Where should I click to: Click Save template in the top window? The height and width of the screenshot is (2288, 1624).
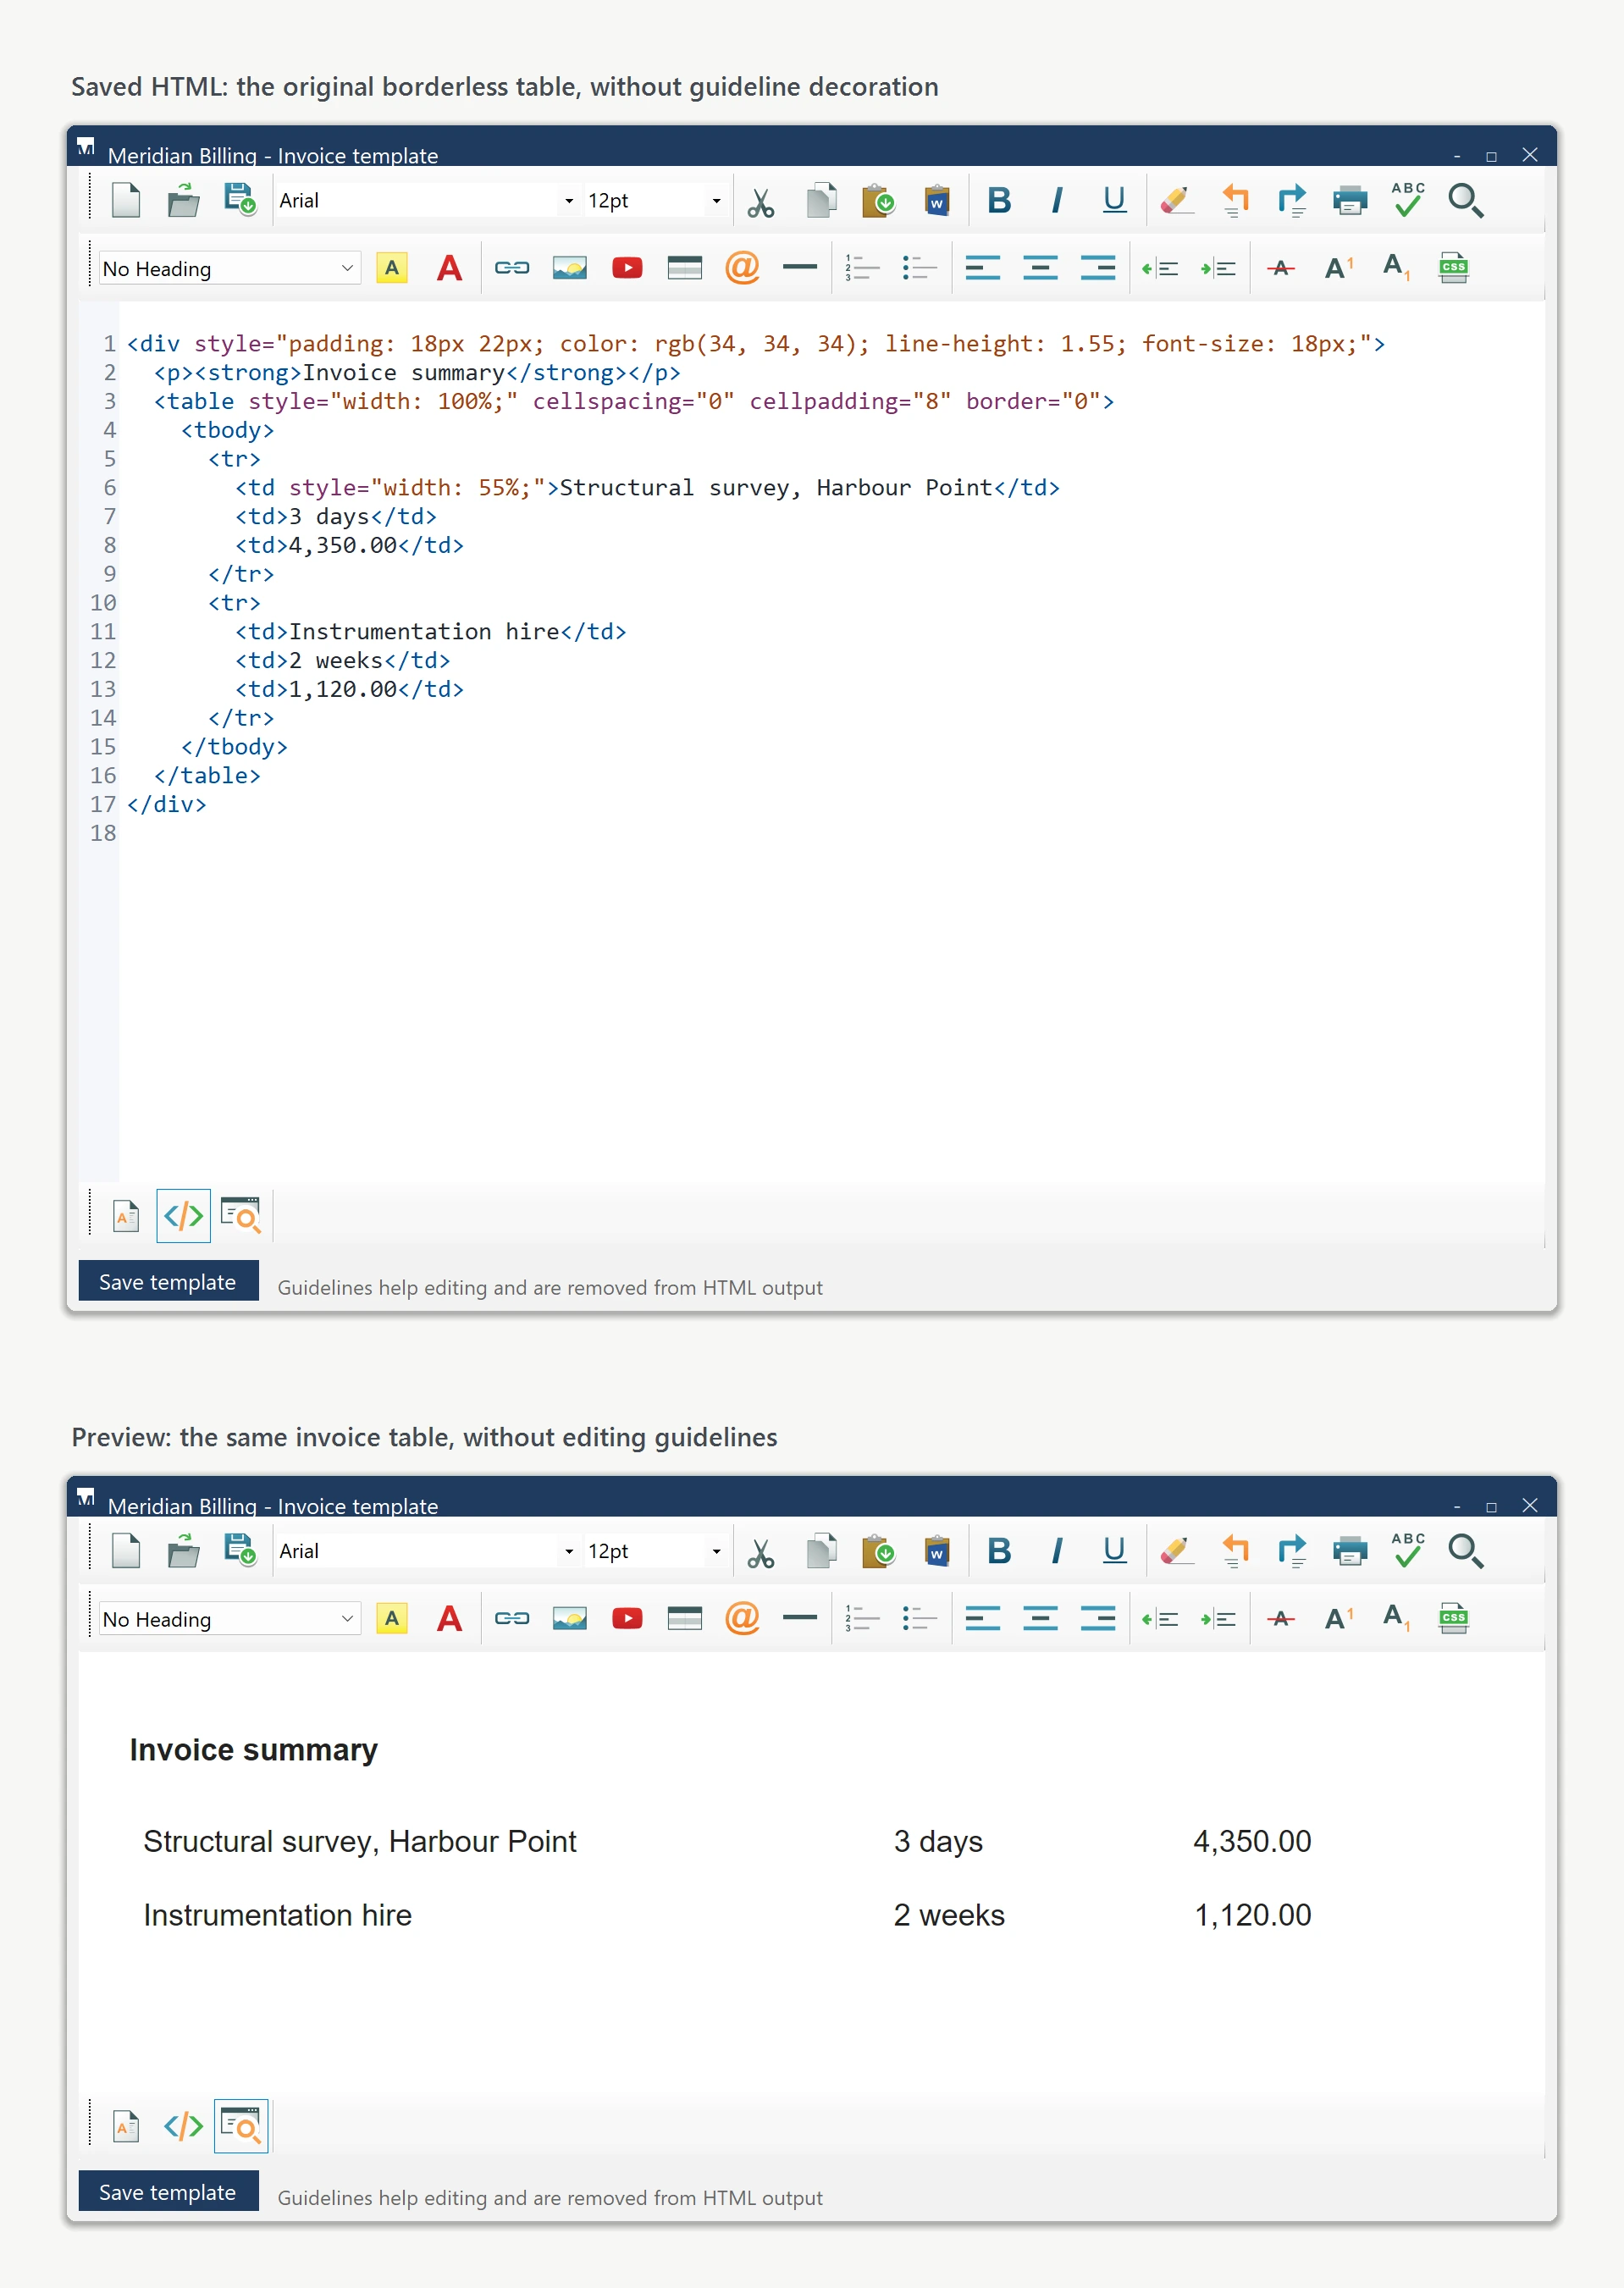point(168,1282)
